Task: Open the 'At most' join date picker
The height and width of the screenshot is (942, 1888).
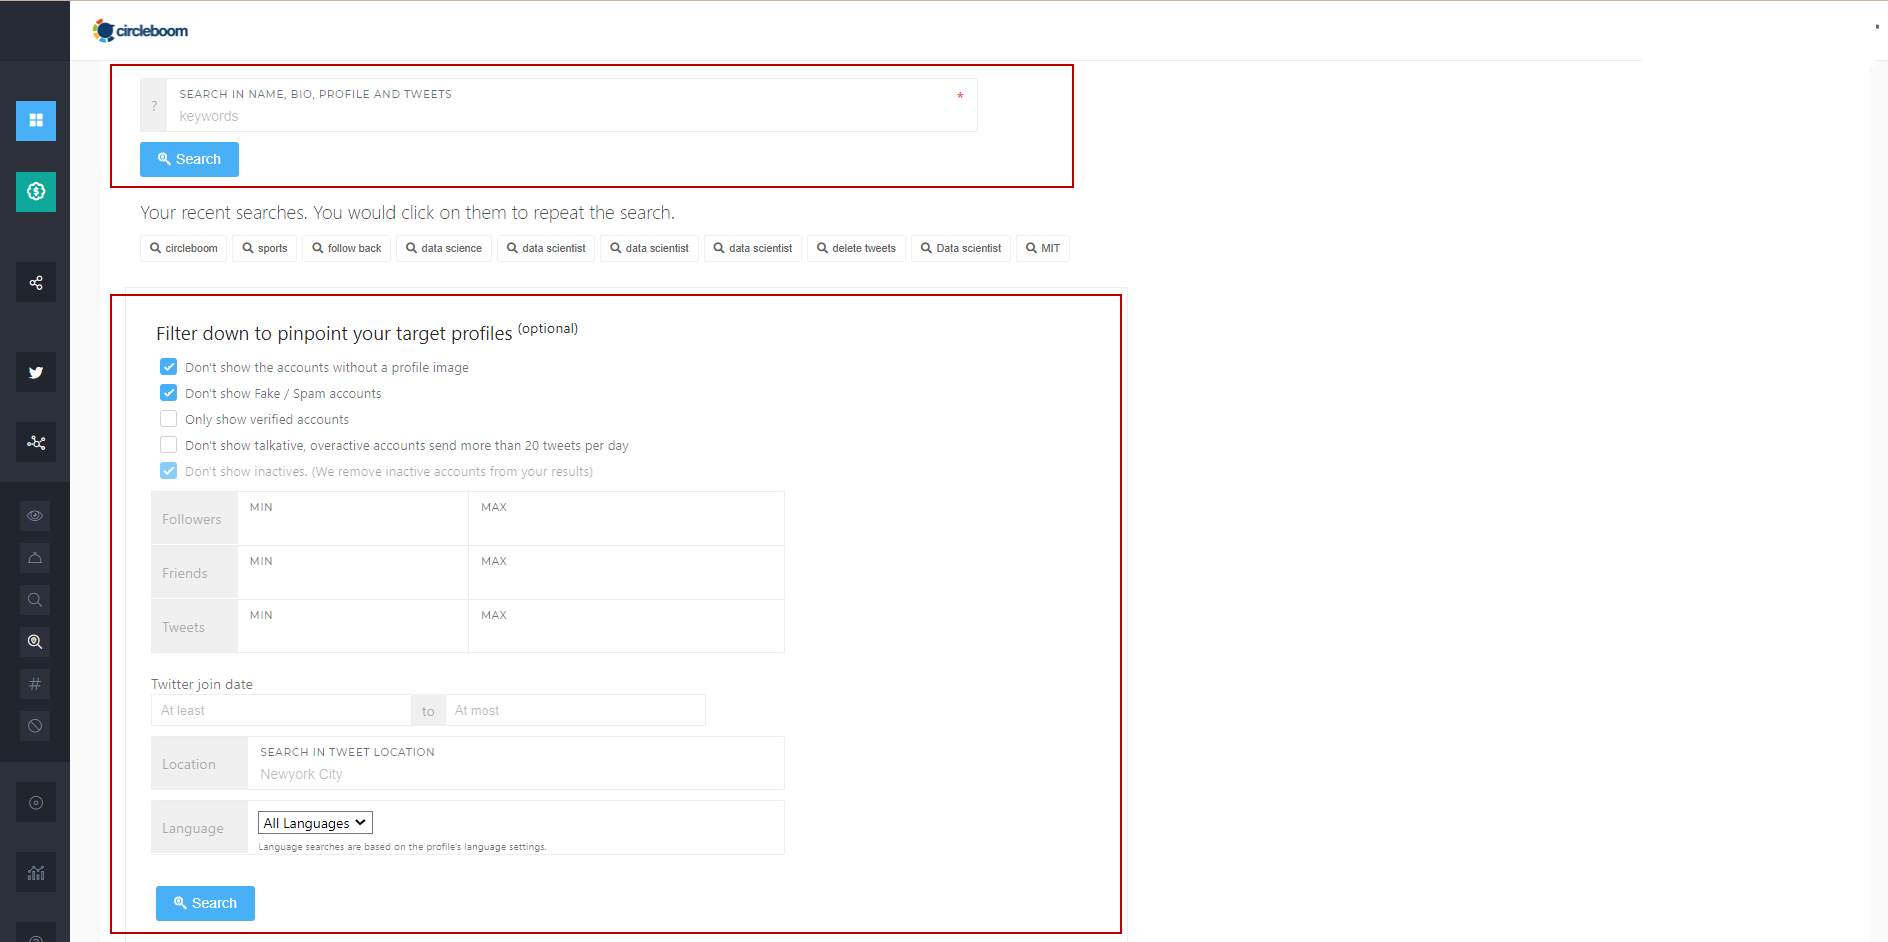Action: click(576, 710)
